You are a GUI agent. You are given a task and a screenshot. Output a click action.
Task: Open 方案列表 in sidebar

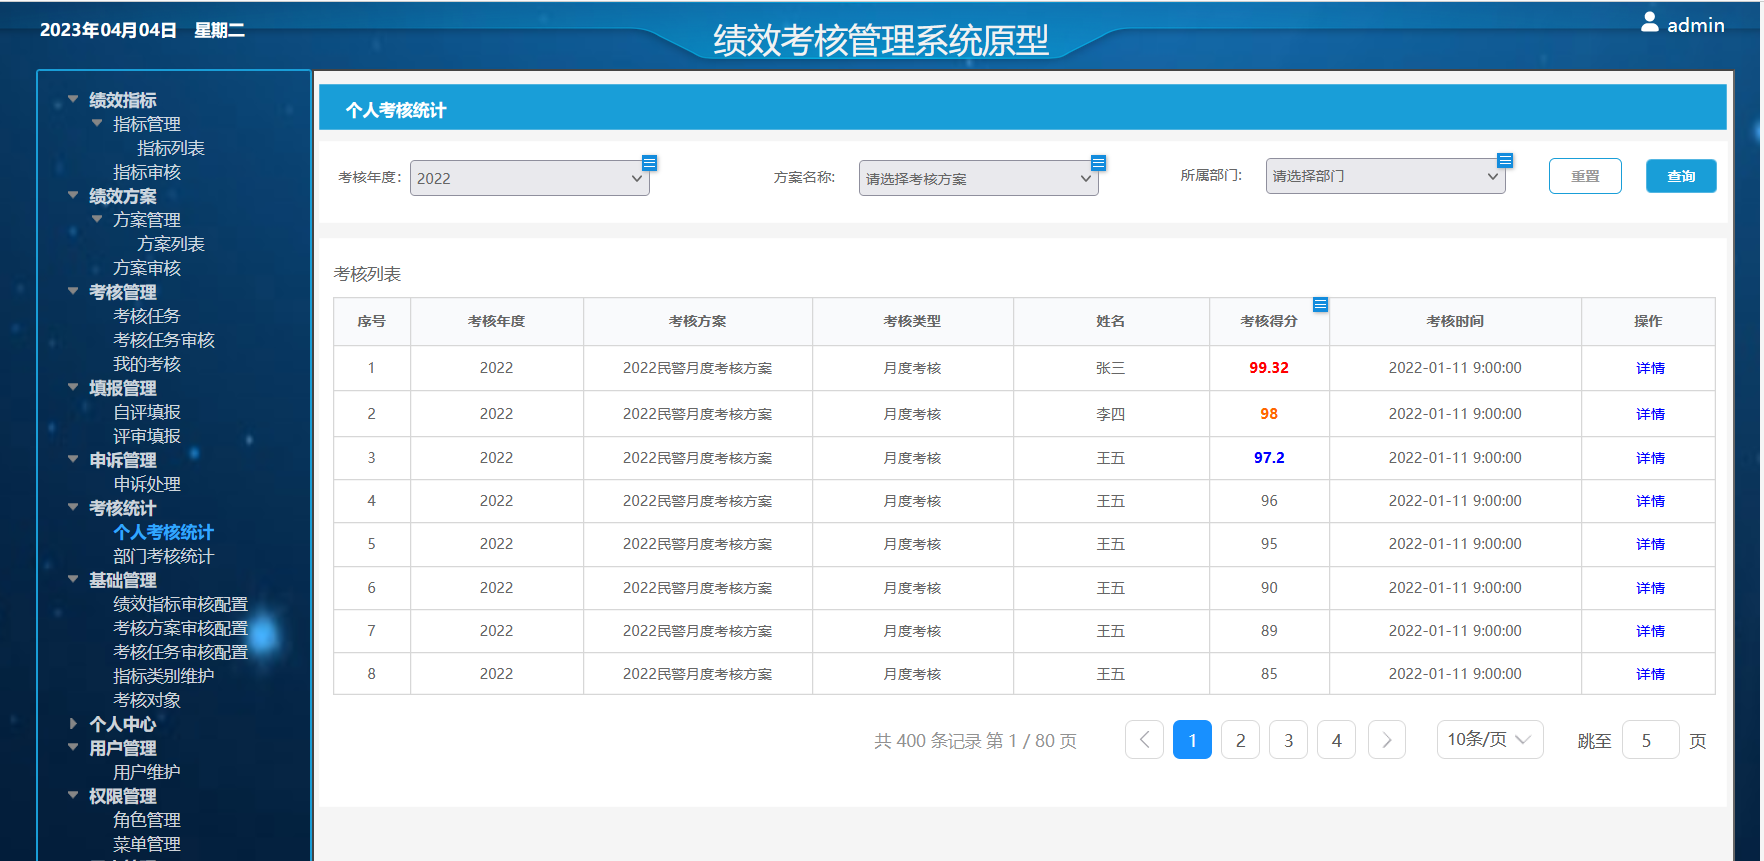[x=171, y=244]
